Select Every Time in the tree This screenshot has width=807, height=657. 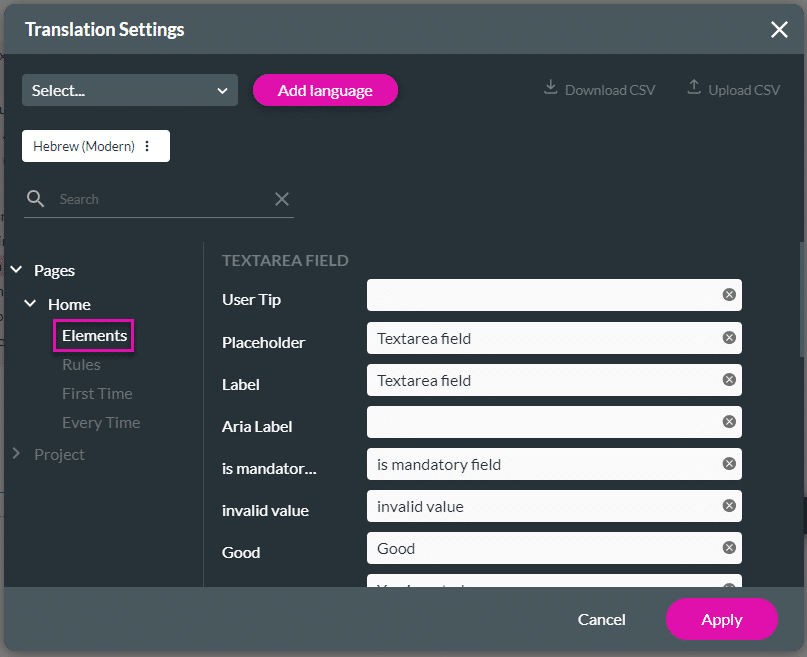100,423
